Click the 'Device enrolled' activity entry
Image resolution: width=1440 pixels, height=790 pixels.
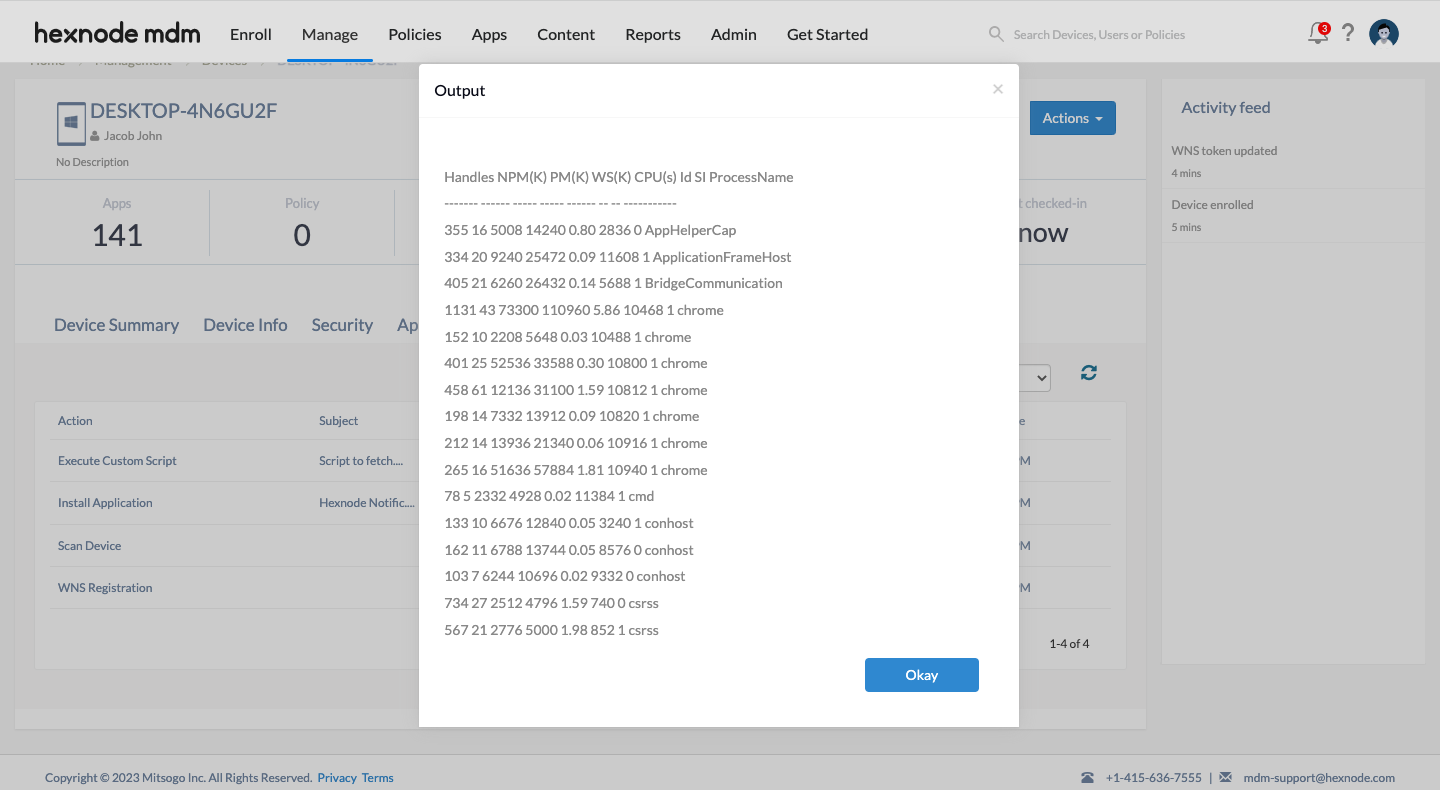coord(1212,205)
